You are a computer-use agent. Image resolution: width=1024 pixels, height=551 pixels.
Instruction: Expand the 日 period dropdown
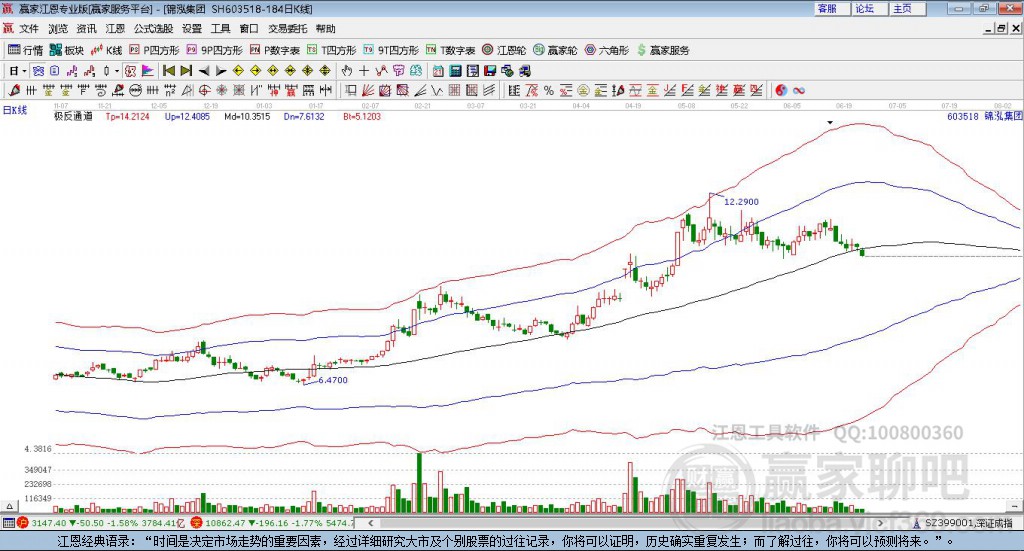tap(24, 71)
